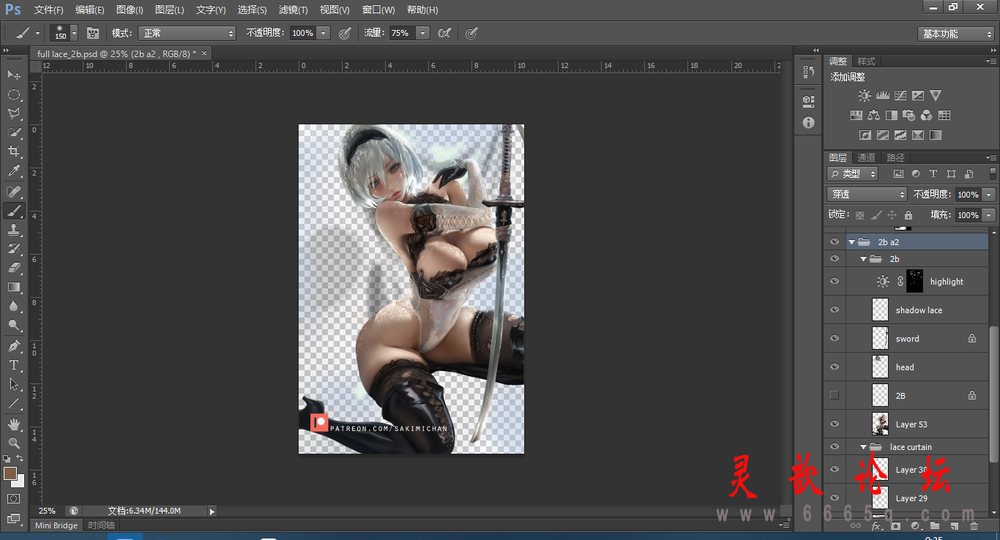Image resolution: width=1000 pixels, height=540 pixels.
Task: Click the zoom percentage field
Action: click(47, 511)
